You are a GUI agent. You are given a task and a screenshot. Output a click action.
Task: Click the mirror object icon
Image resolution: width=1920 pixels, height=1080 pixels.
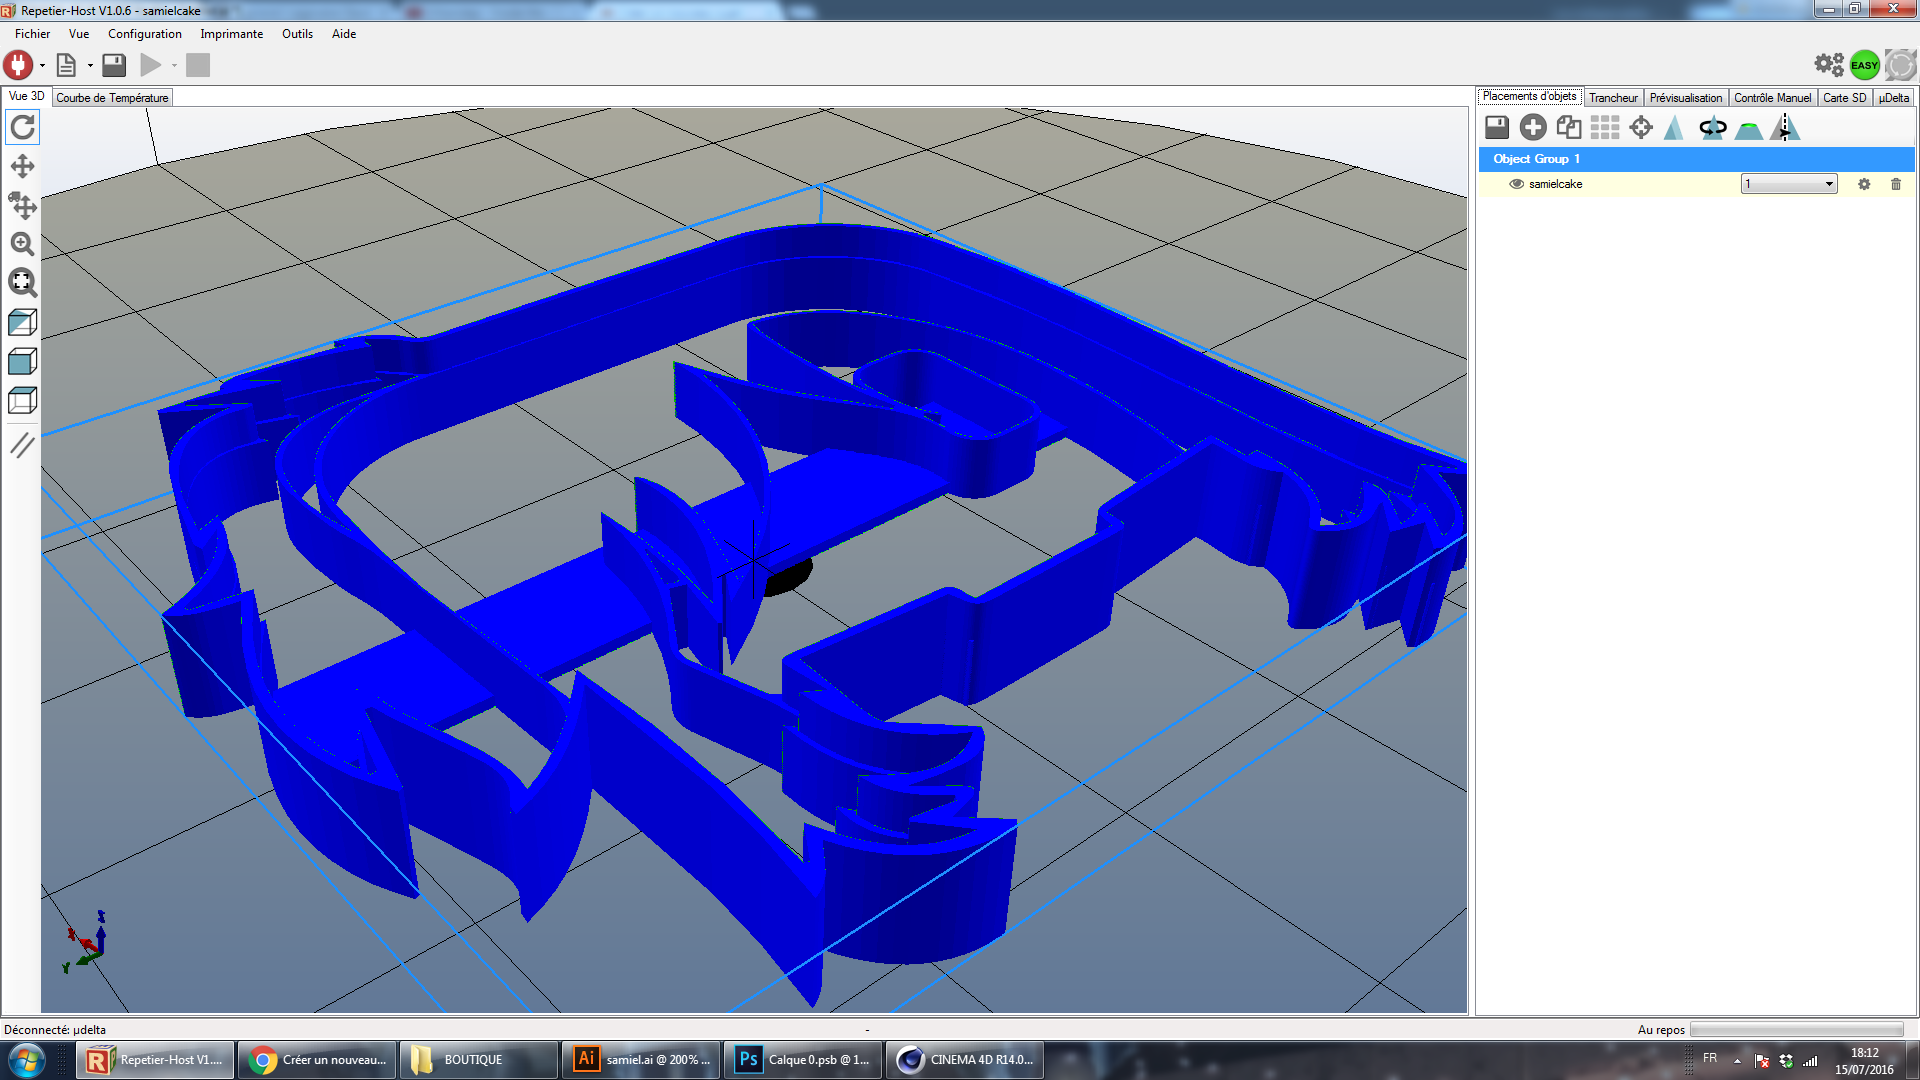pos(1785,127)
